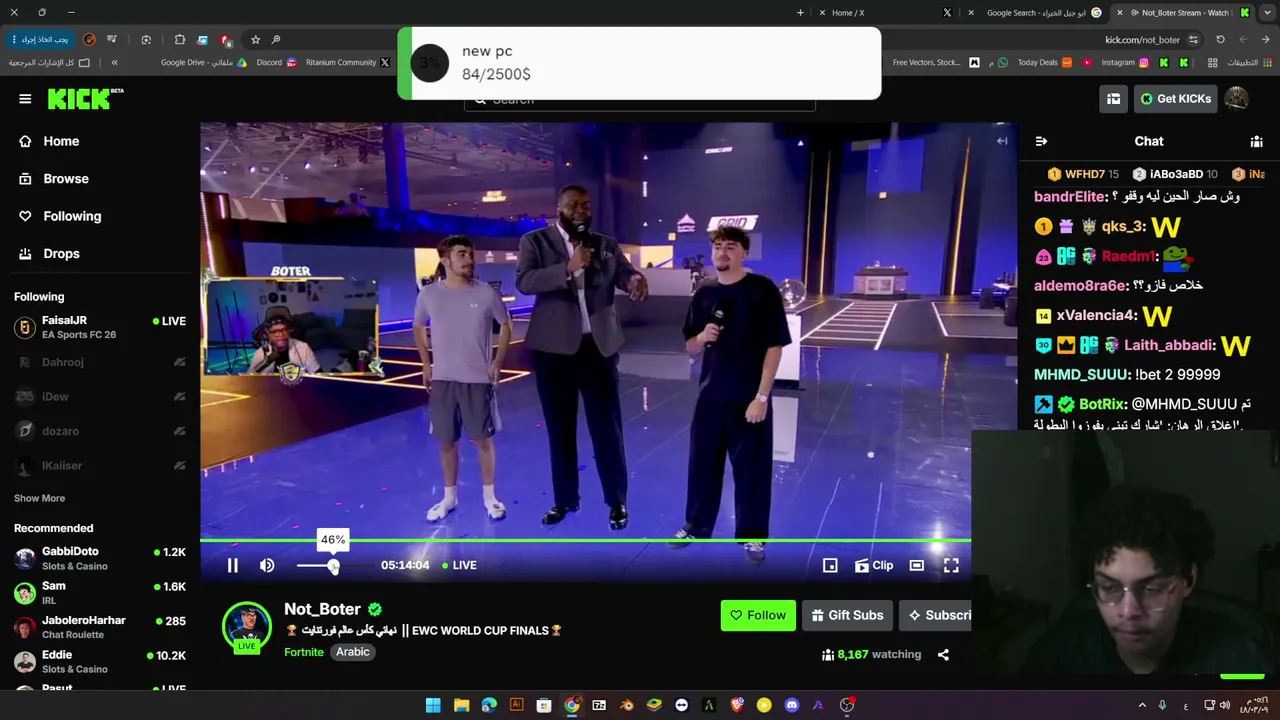The image size is (1280, 720).
Task: Expand the bookmarks overflow chevron
Action: [114, 62]
